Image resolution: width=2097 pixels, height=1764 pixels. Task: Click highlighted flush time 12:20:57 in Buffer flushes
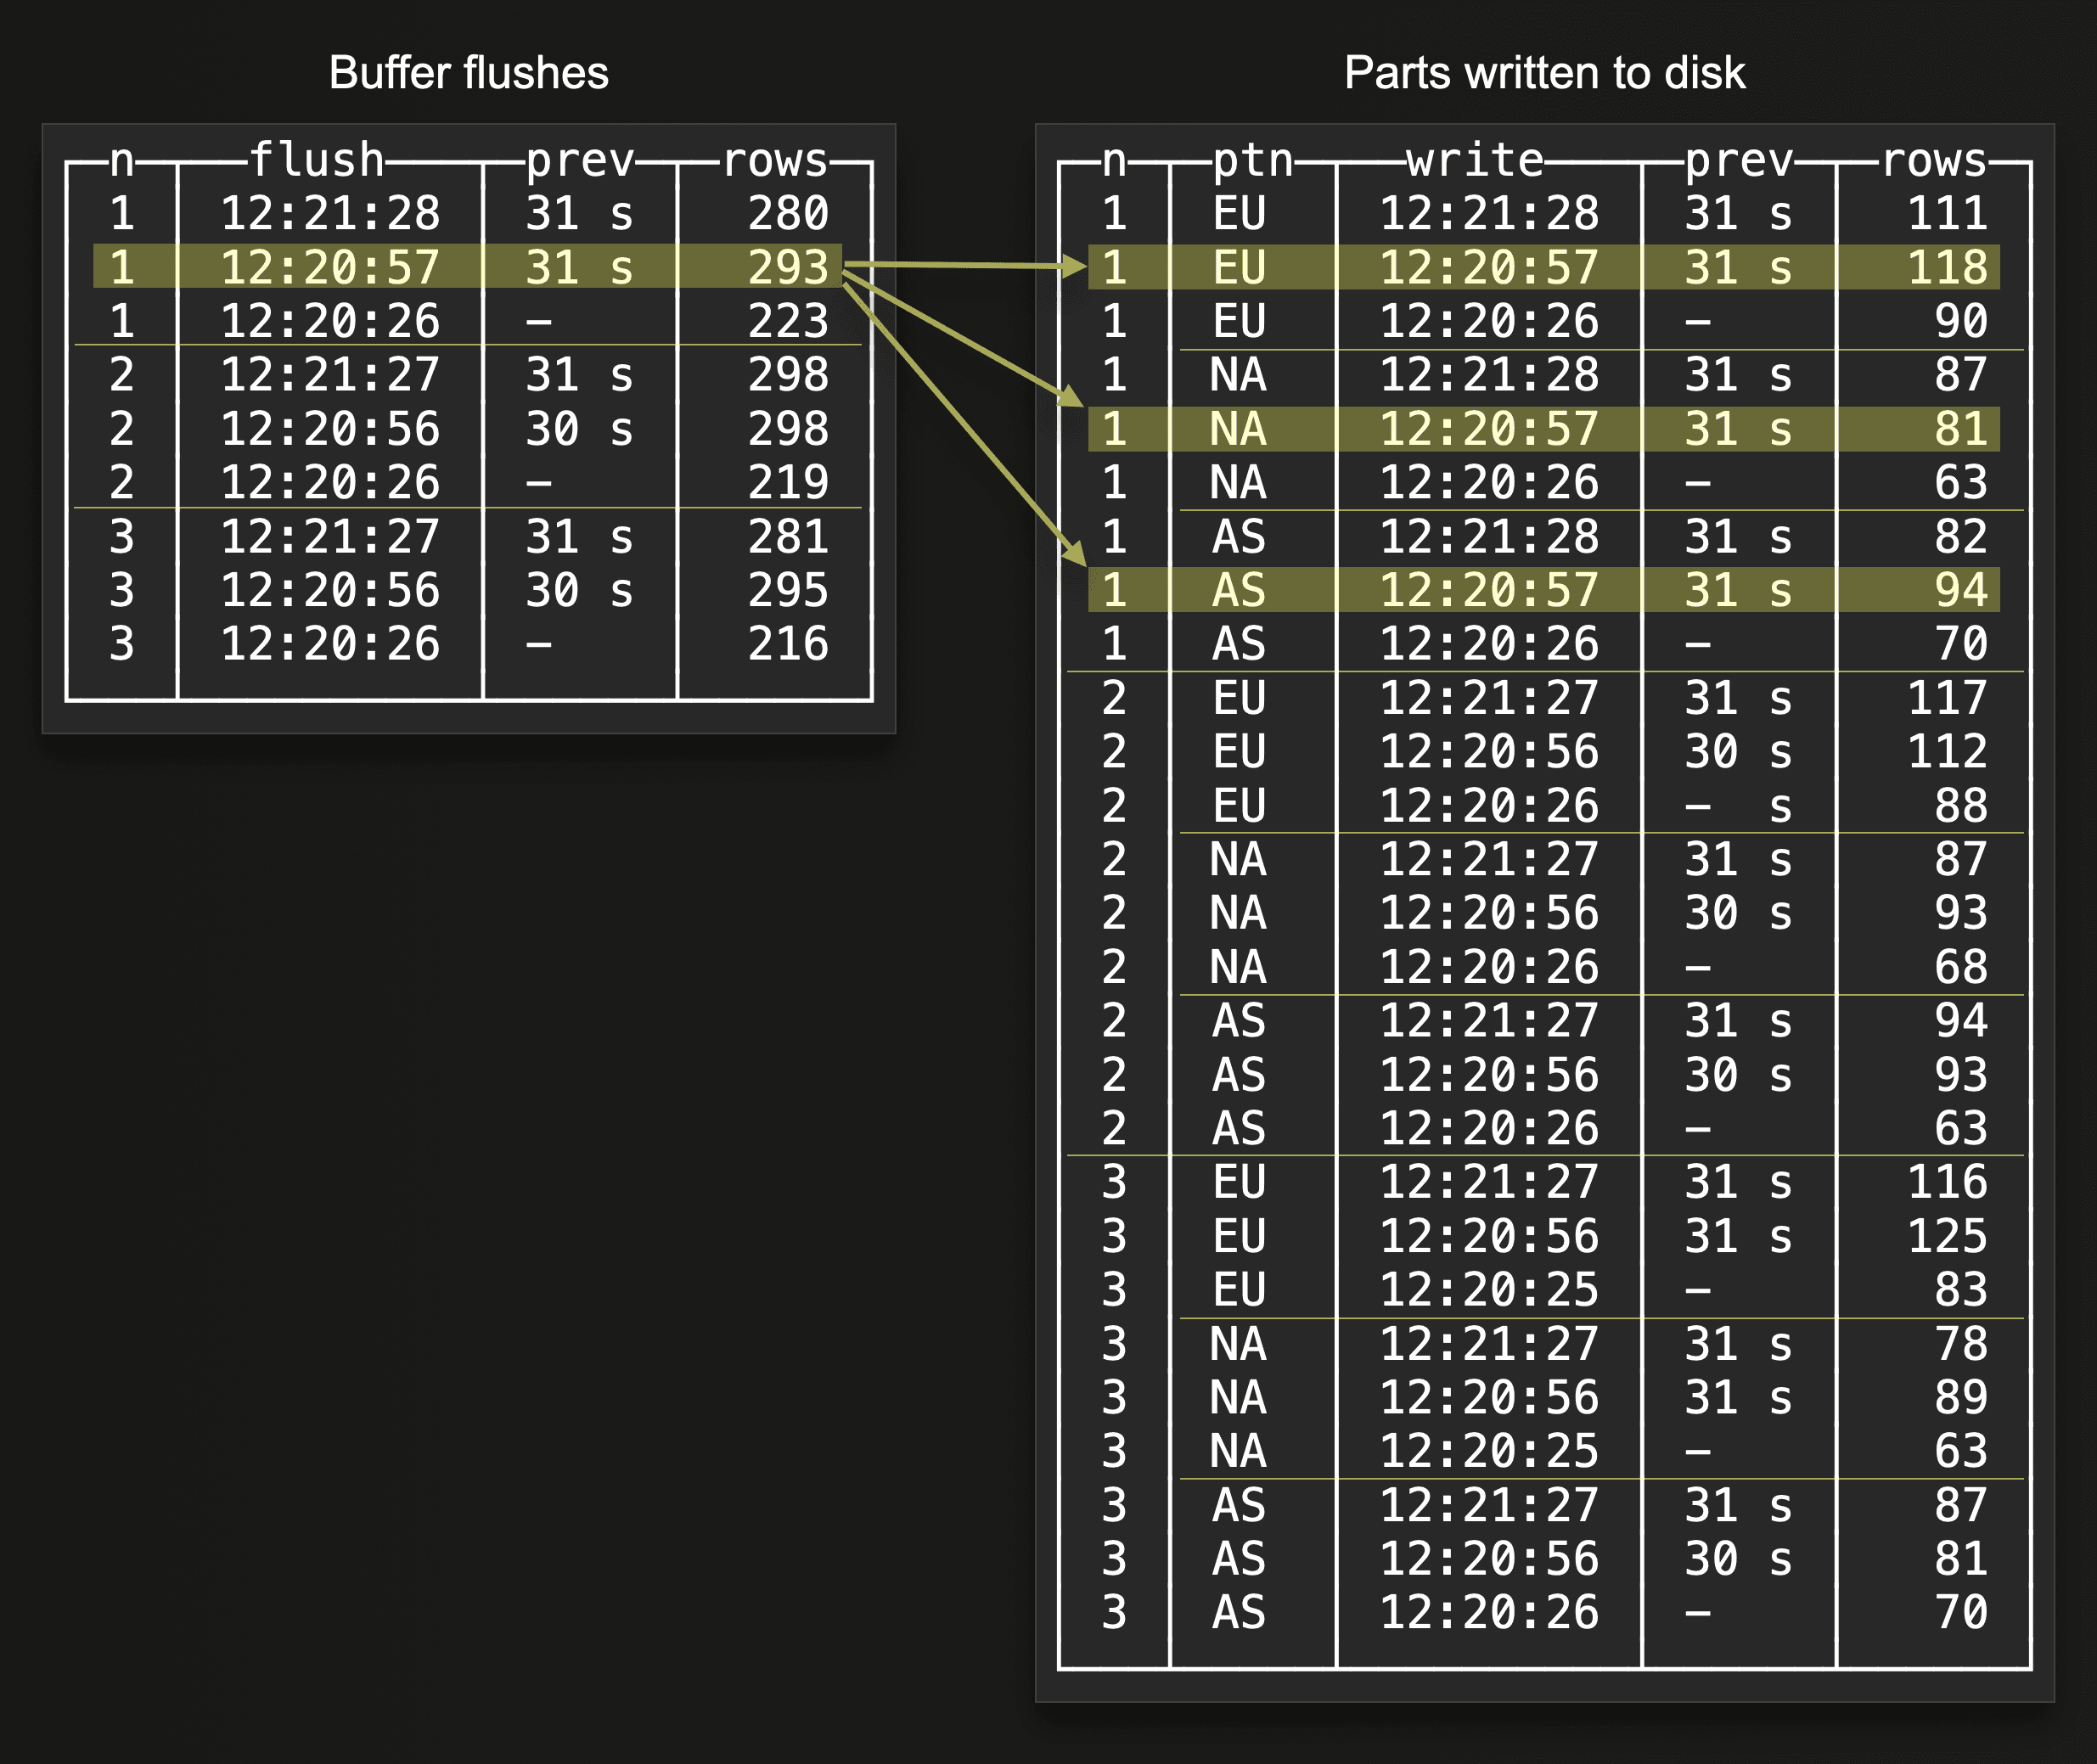(x=330, y=267)
